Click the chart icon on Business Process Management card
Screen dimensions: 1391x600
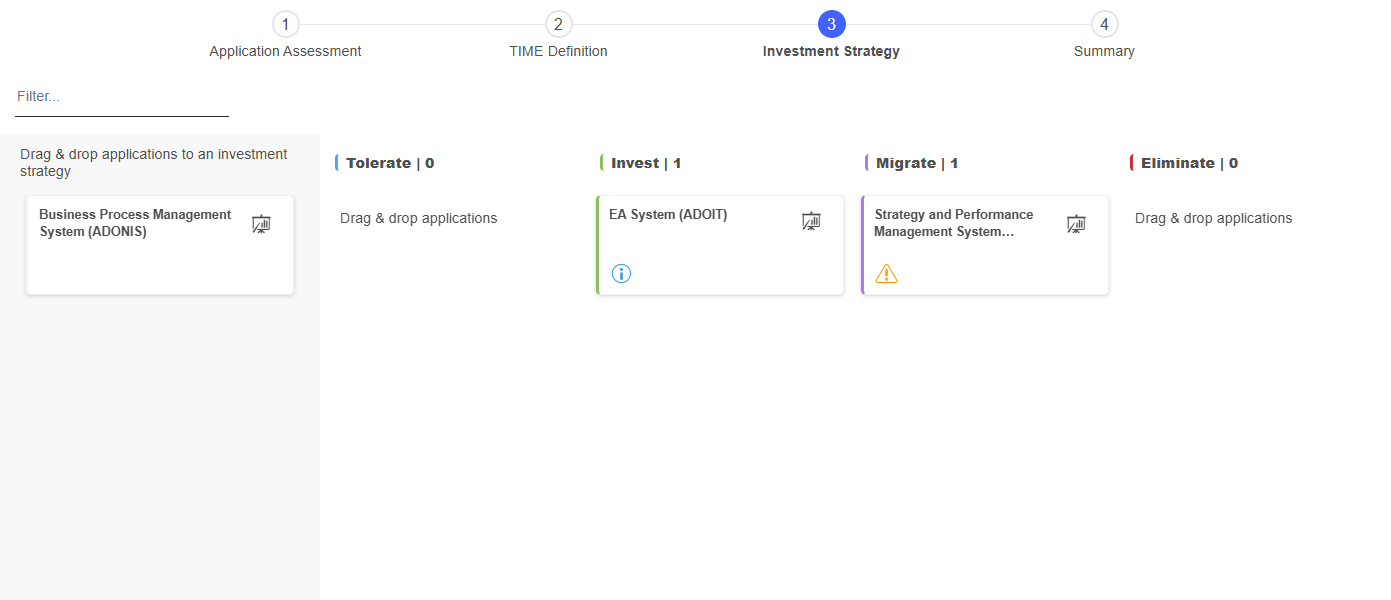(x=261, y=224)
